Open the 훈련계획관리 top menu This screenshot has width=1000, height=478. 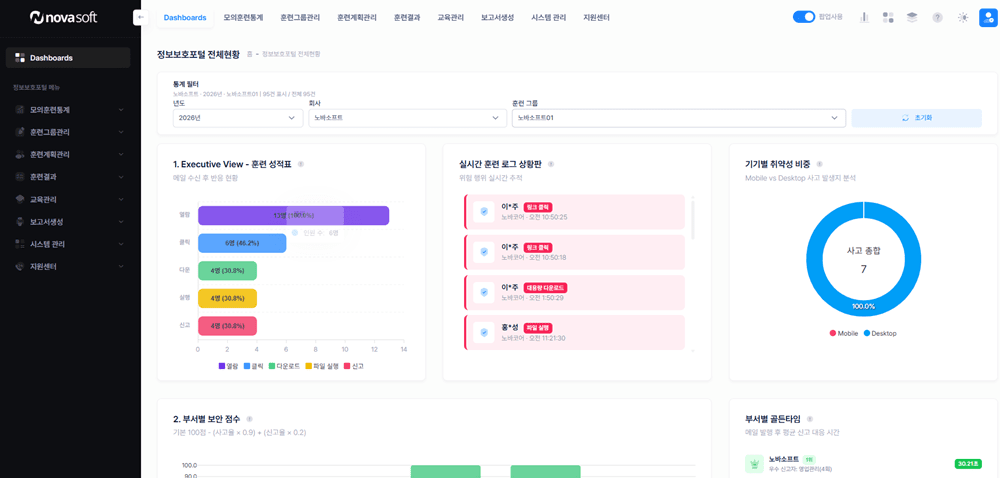[x=357, y=18]
